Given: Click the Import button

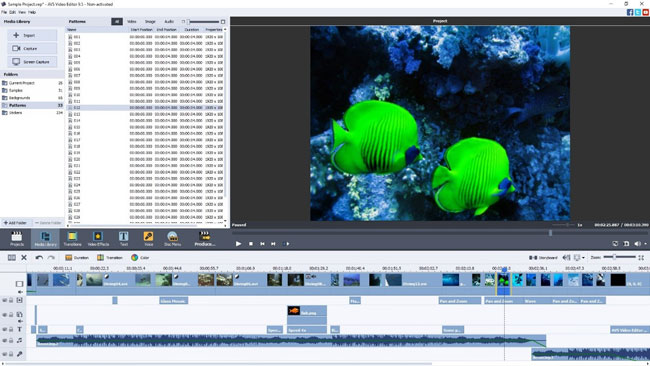Looking at the screenshot, I should pos(32,35).
